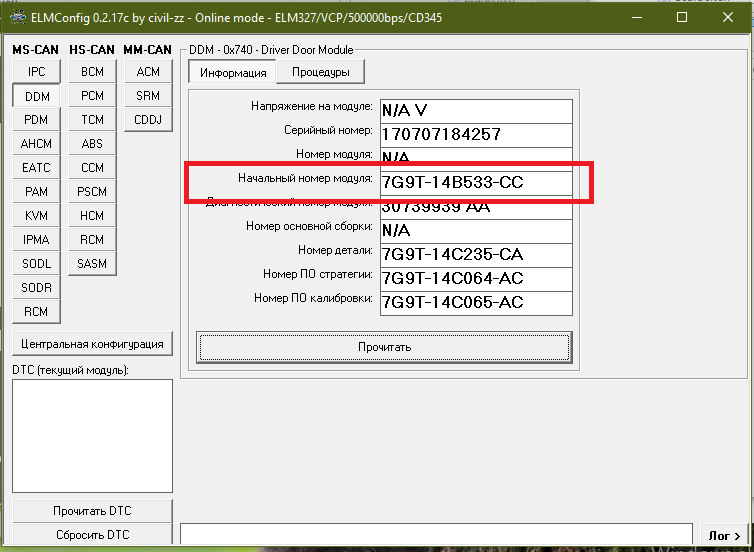Screen dimensions: 754x552
Task: Expand the Лог panel
Action: (725, 536)
